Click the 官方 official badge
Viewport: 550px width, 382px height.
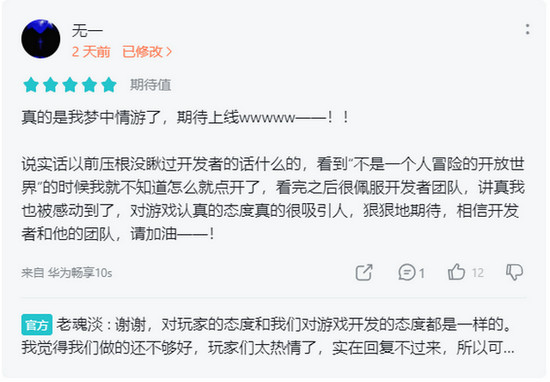pyautogui.click(x=37, y=325)
